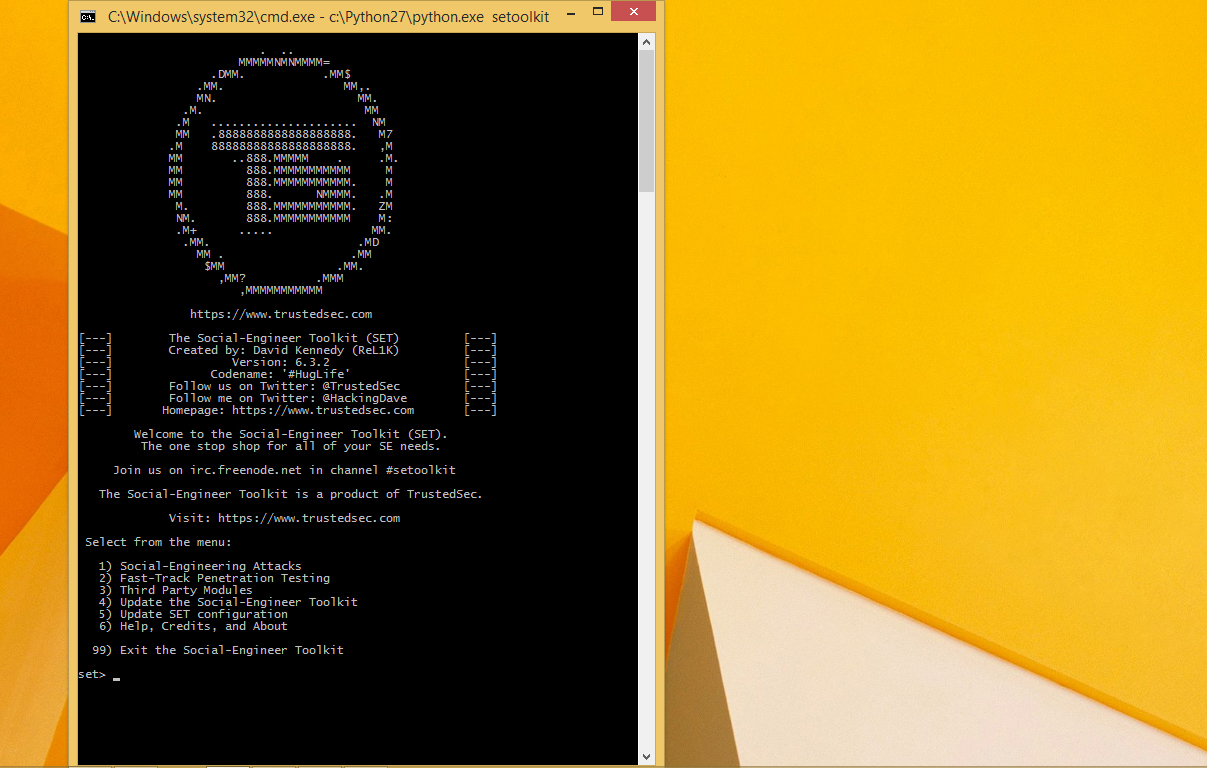Click the console scrollbar down arrow
Screen dimensions: 1207x768
coord(646,757)
